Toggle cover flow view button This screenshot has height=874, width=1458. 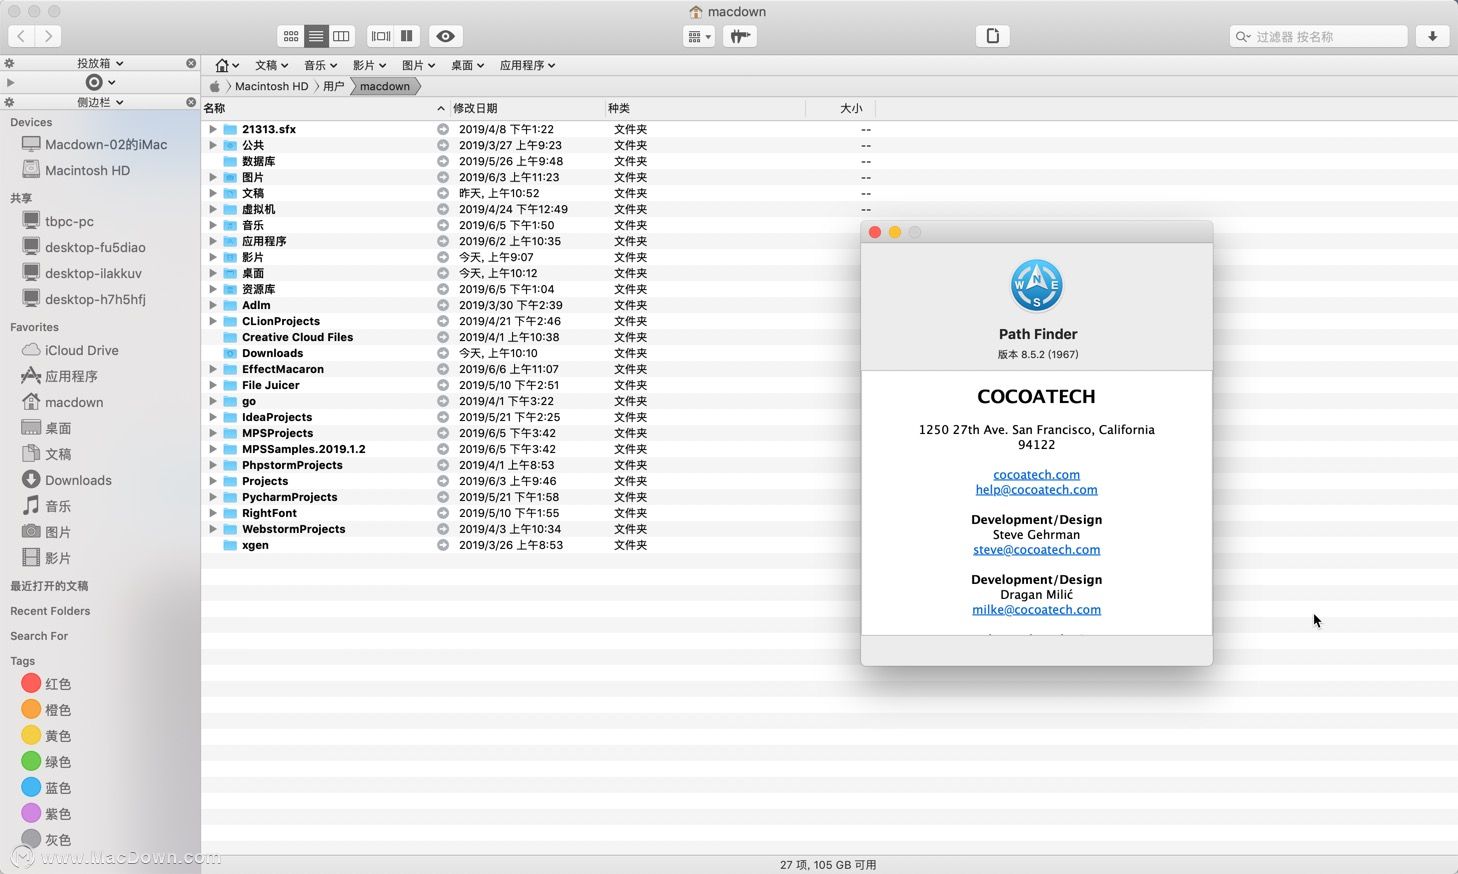[381, 36]
